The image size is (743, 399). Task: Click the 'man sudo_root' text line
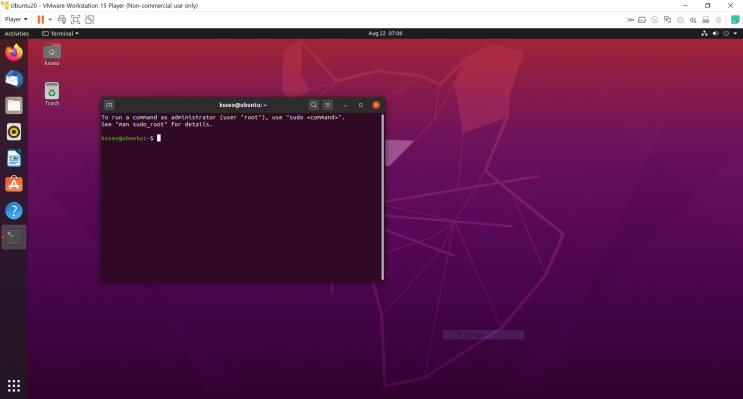click(x=157, y=125)
